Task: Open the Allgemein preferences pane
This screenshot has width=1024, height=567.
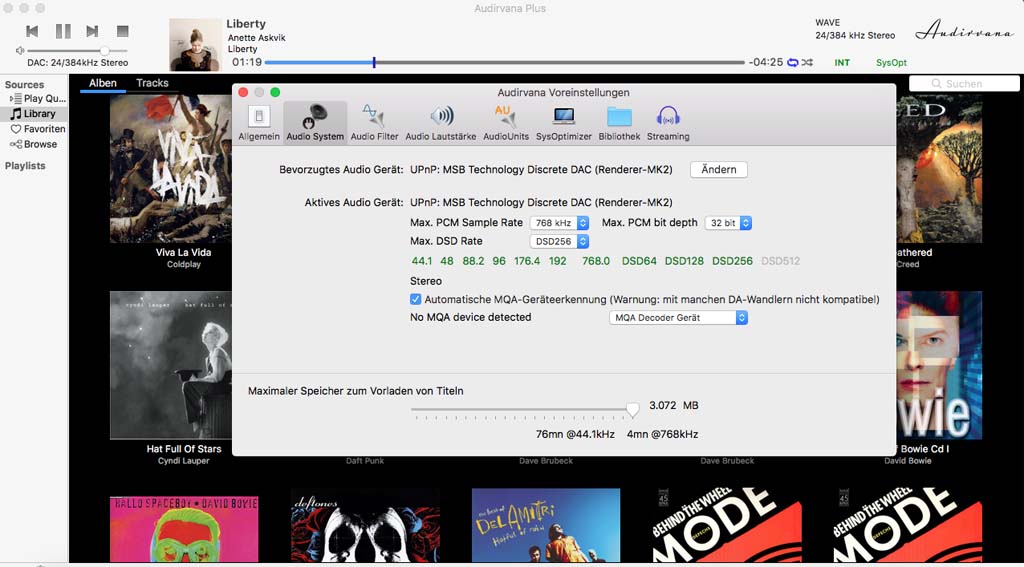Action: click(259, 123)
